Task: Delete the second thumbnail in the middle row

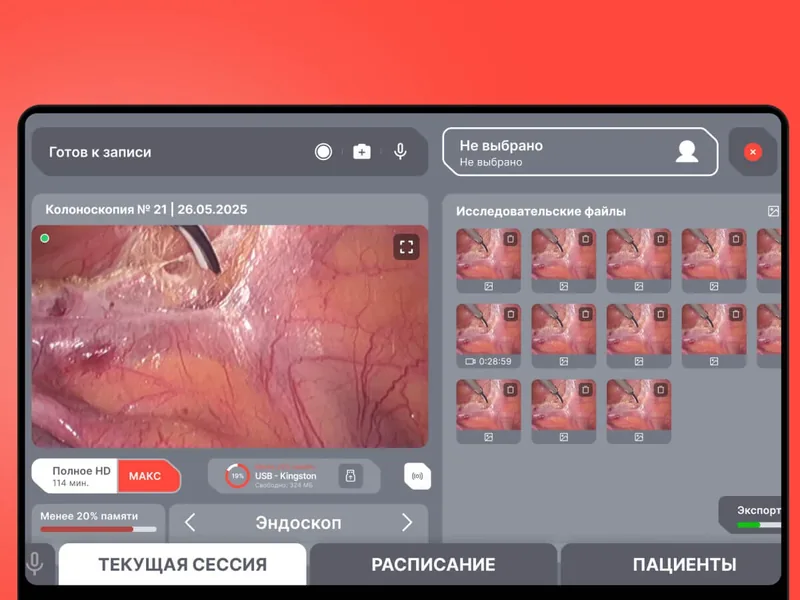Action: pos(586,314)
